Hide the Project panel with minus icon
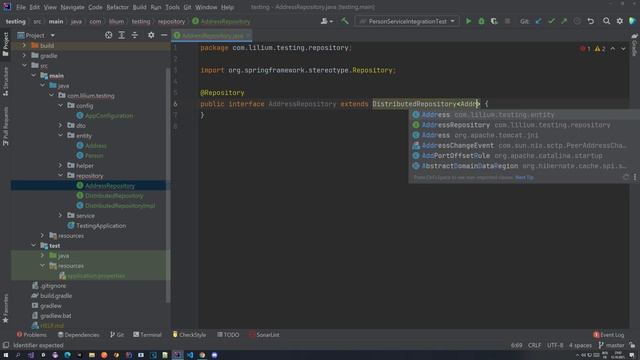Screen dimensions: 640x360 pyautogui.click(x=164, y=36)
